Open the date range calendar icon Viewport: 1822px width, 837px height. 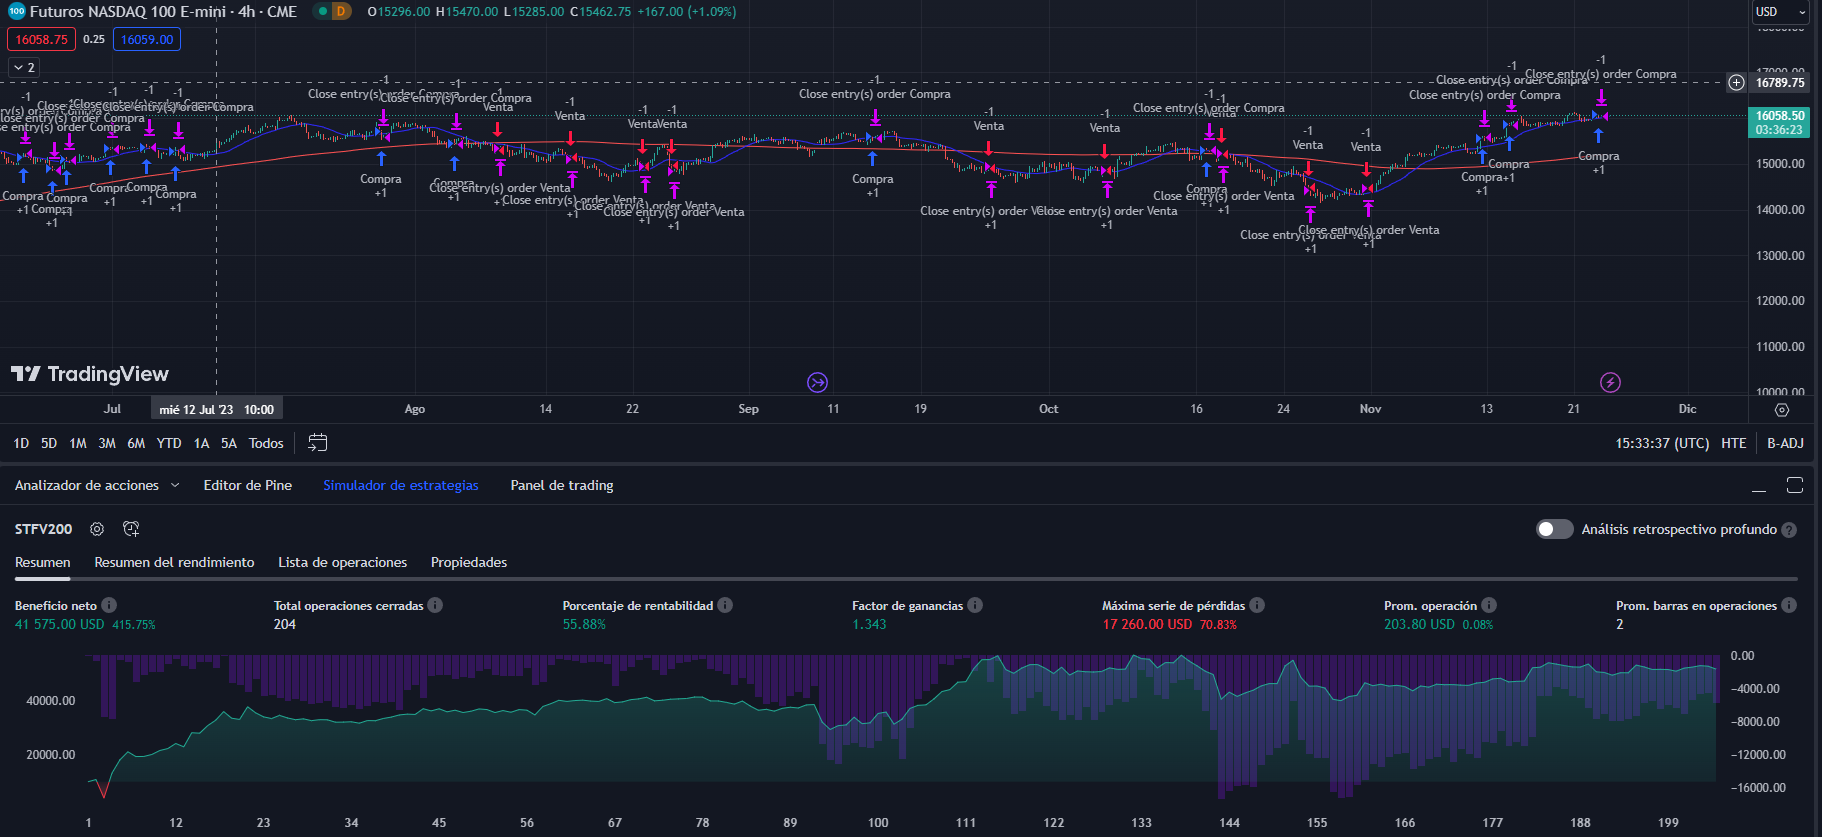(318, 443)
